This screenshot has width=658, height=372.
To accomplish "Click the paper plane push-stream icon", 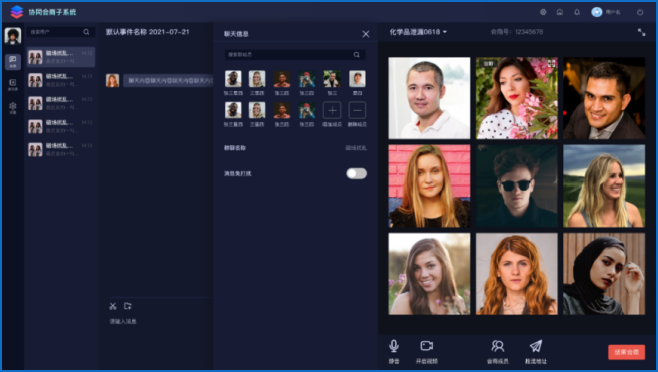I will point(535,346).
